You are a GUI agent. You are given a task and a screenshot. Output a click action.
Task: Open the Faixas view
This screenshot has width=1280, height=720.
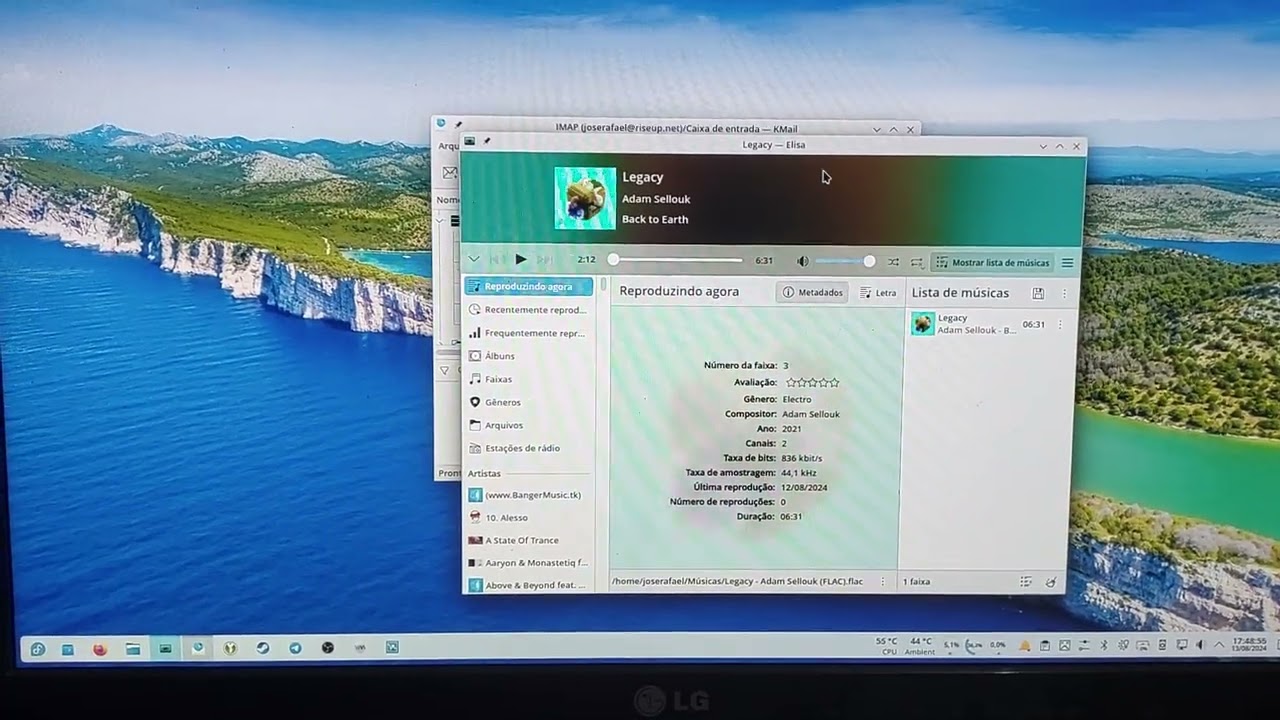[x=529, y=379]
